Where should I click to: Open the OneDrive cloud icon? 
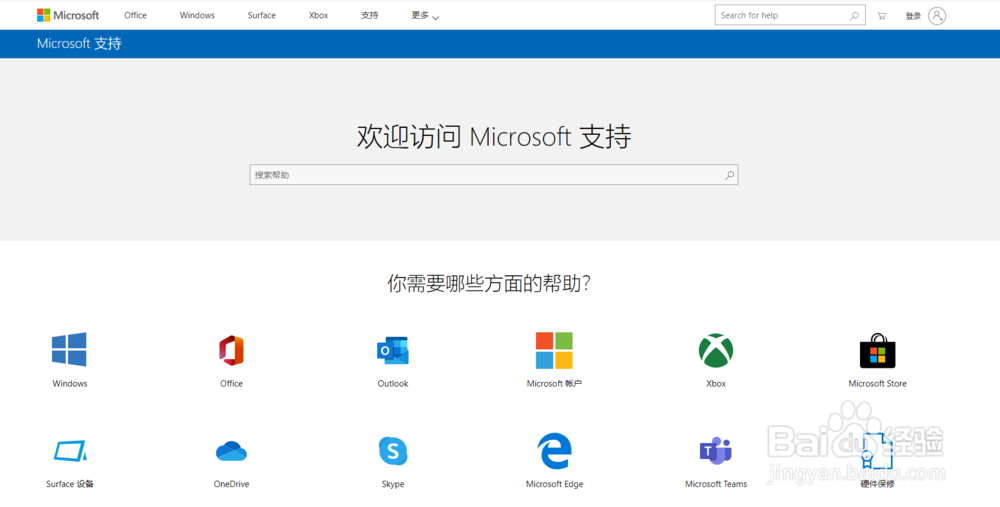click(x=232, y=451)
